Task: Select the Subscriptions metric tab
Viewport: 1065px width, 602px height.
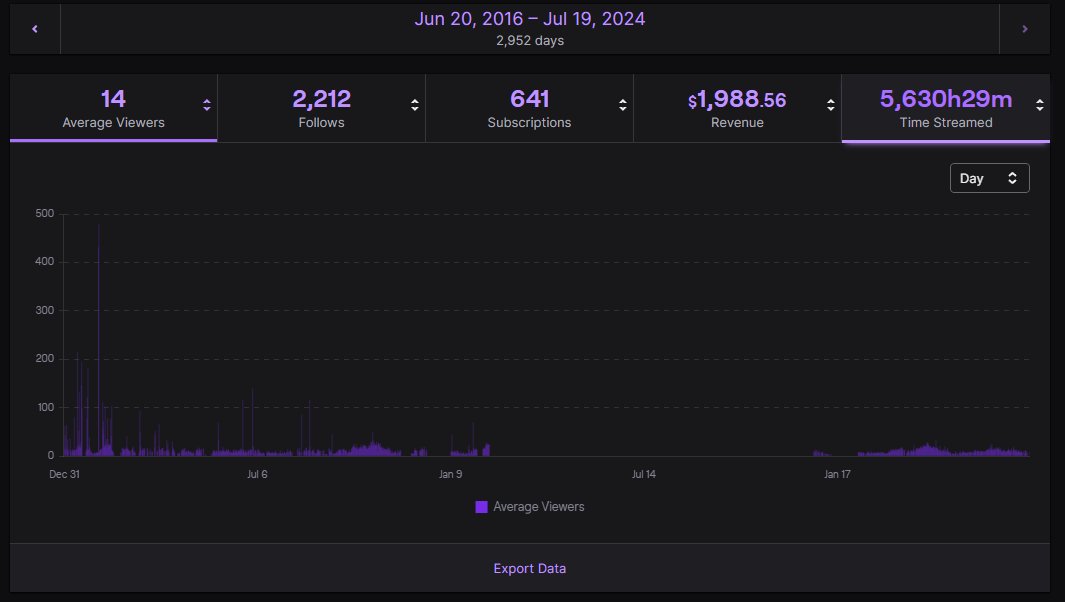Action: point(529,108)
